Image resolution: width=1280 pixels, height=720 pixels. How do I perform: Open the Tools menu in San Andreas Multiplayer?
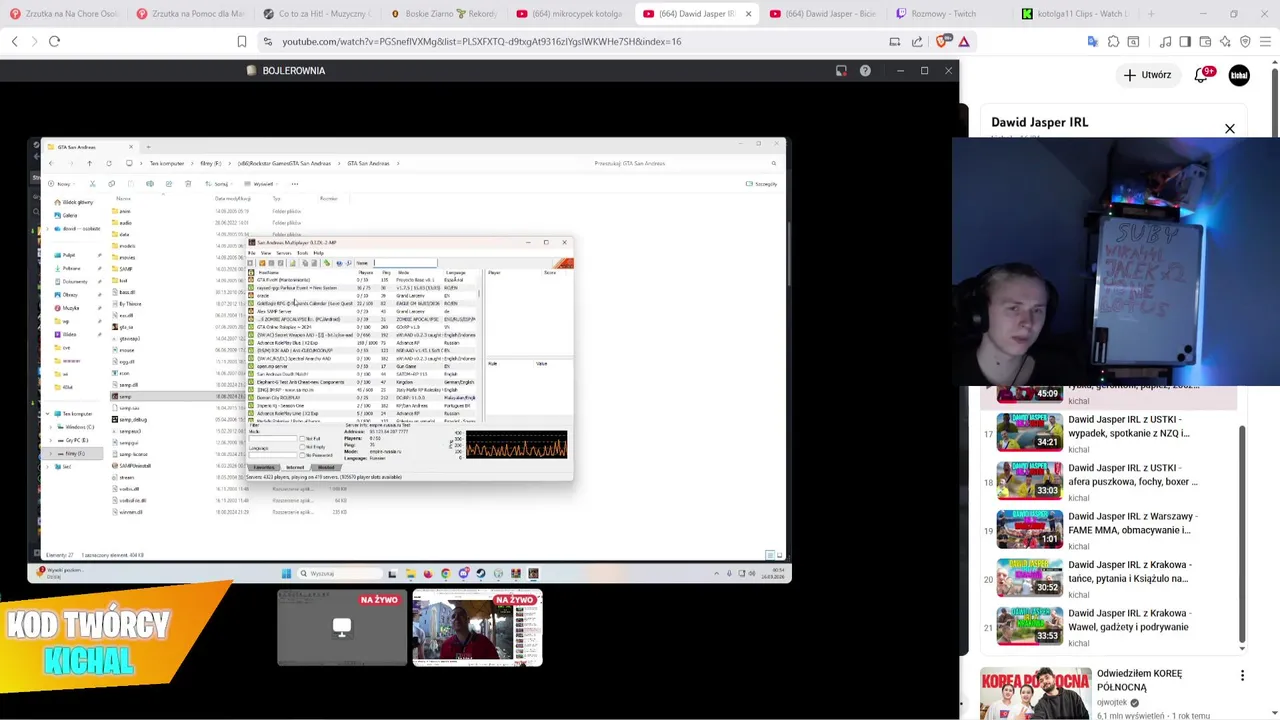coord(303,253)
